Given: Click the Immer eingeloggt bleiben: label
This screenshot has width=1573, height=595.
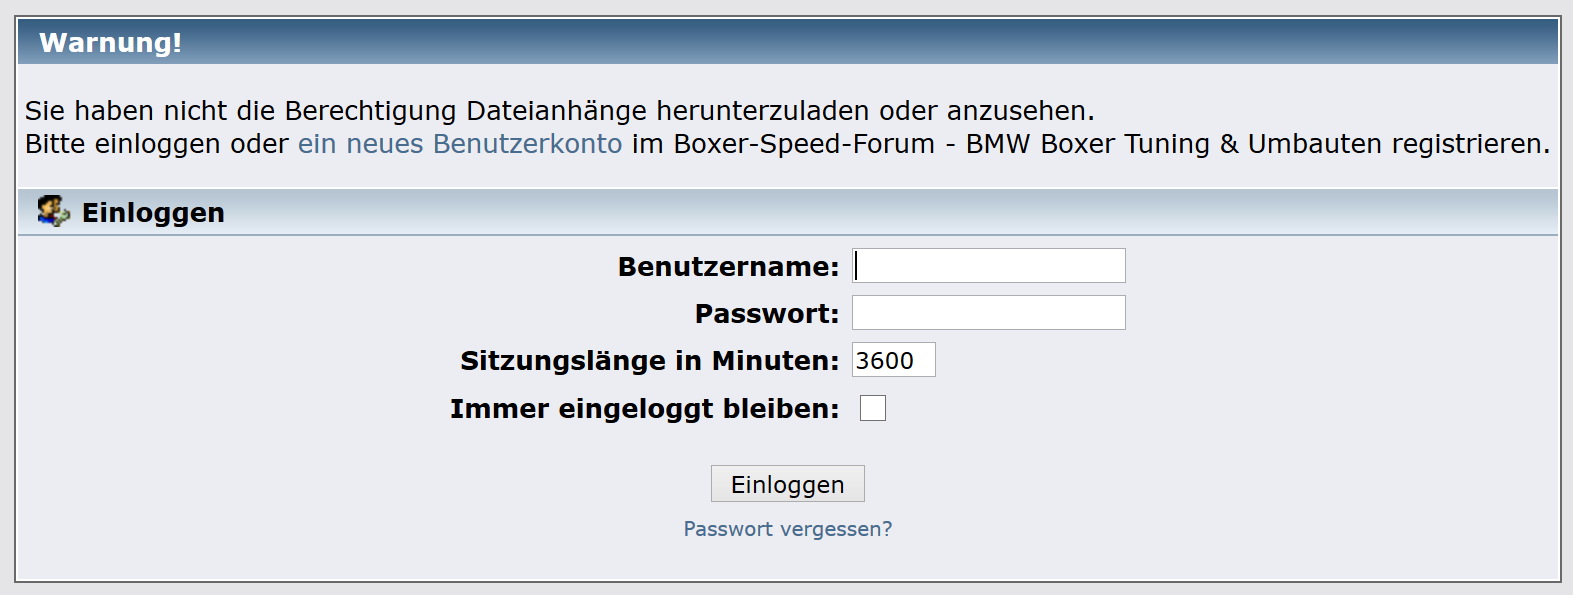Looking at the screenshot, I should click(644, 409).
